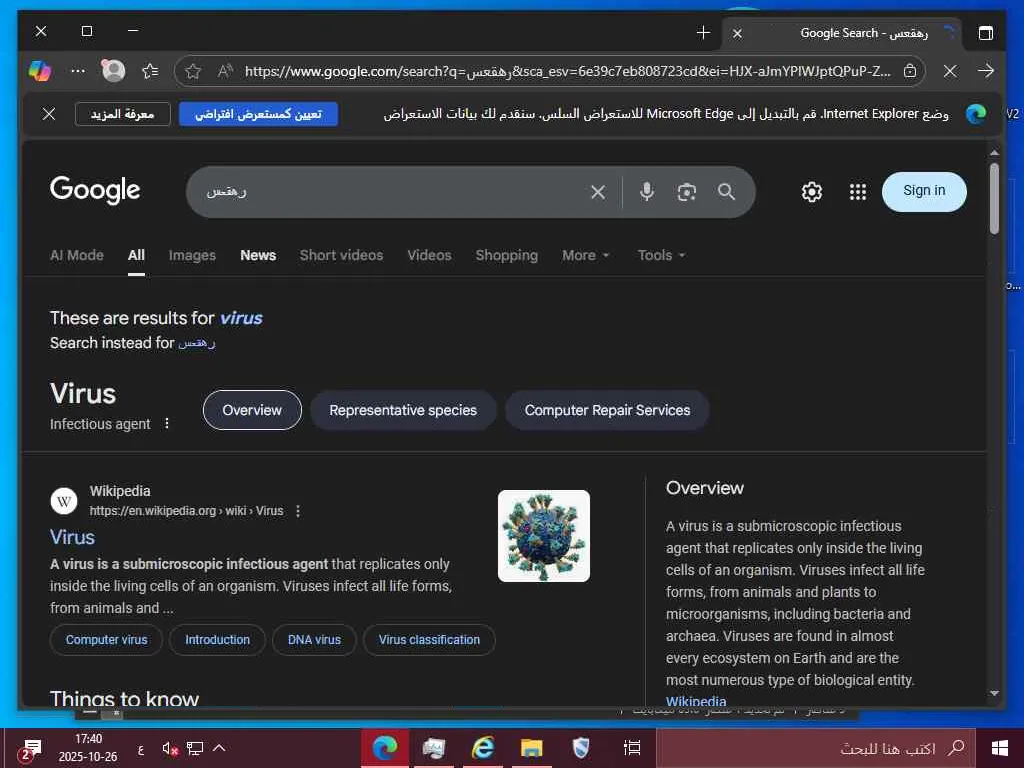The image size is (1024, 768).
Task: Open the Computer virus sitelink
Action: pyautogui.click(x=106, y=640)
